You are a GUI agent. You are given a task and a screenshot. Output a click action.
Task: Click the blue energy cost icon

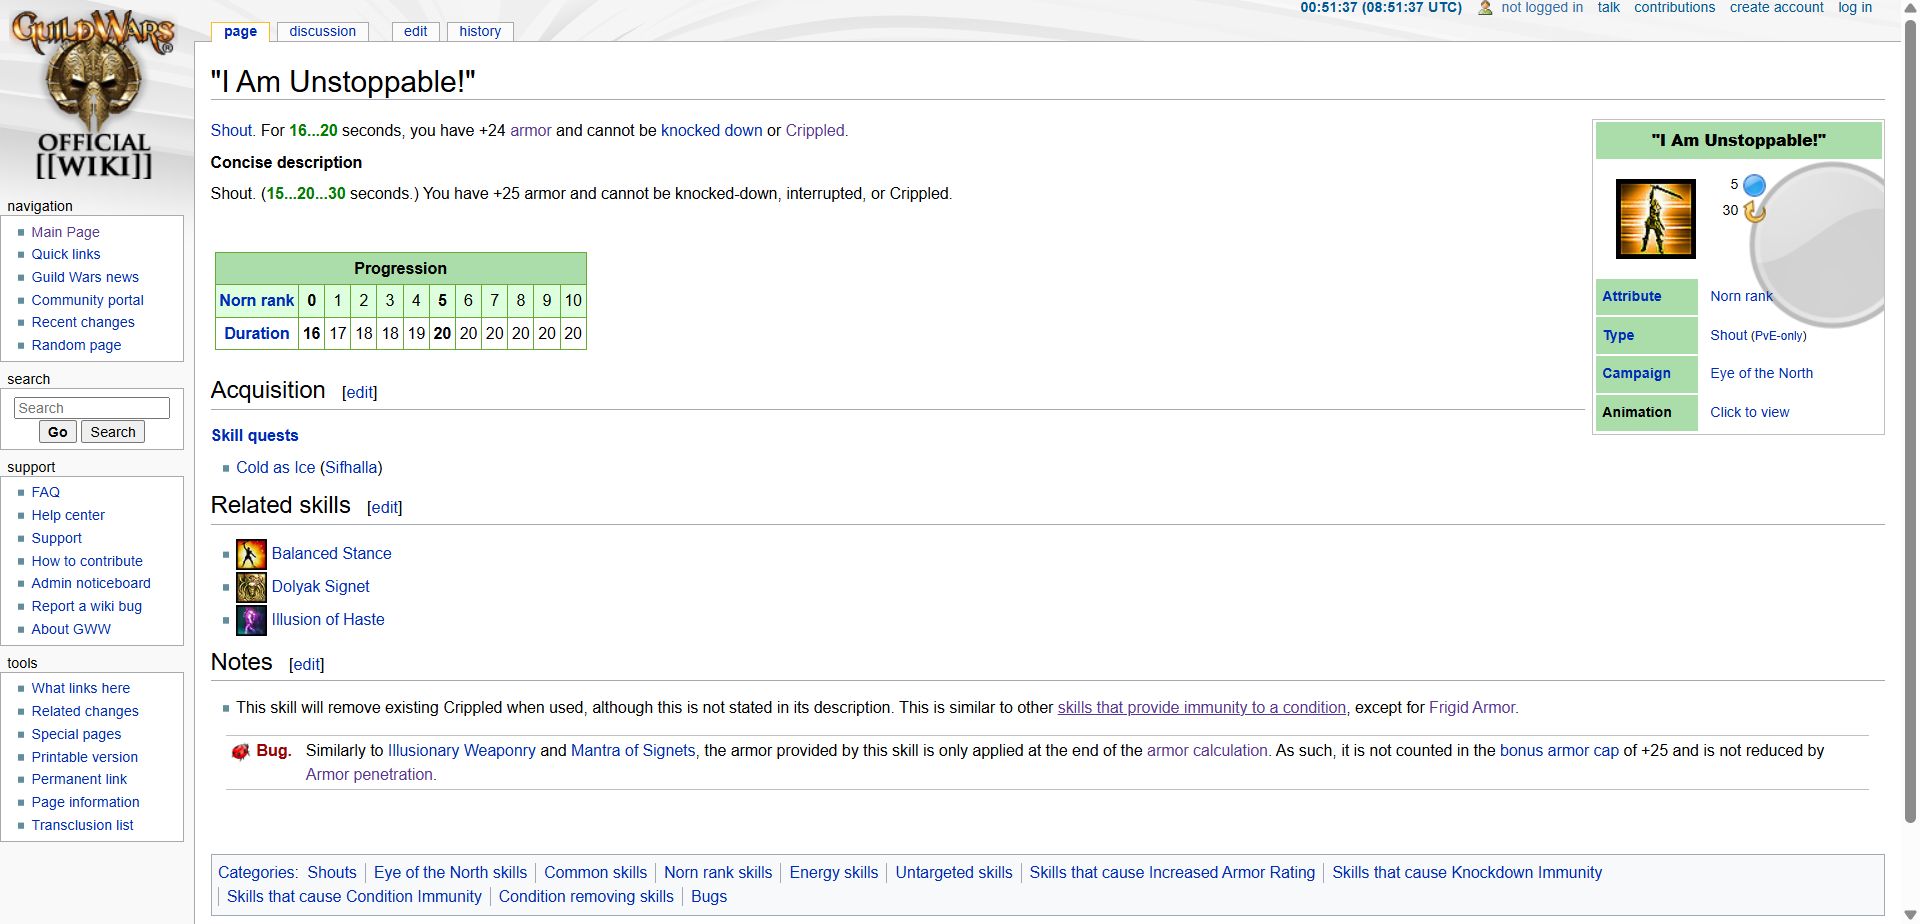click(x=1754, y=185)
